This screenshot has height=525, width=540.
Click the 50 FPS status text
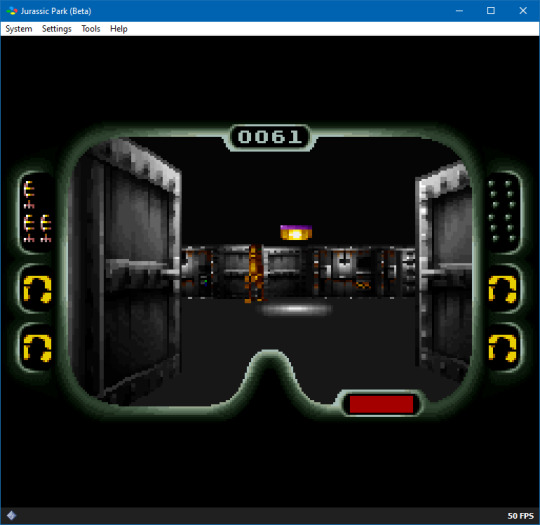pyautogui.click(x=520, y=516)
